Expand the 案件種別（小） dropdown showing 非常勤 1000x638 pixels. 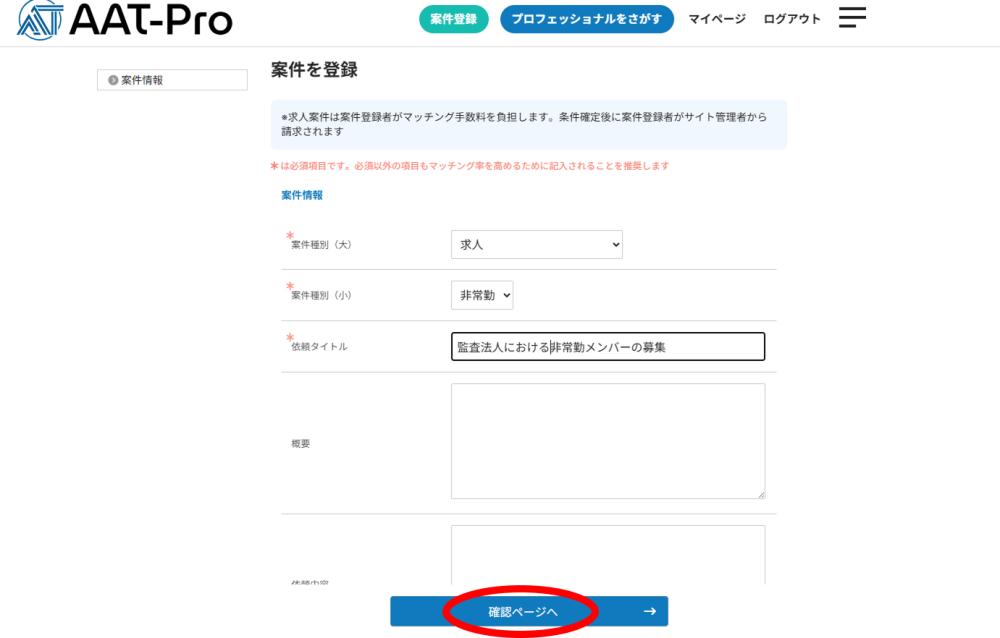tap(481, 295)
